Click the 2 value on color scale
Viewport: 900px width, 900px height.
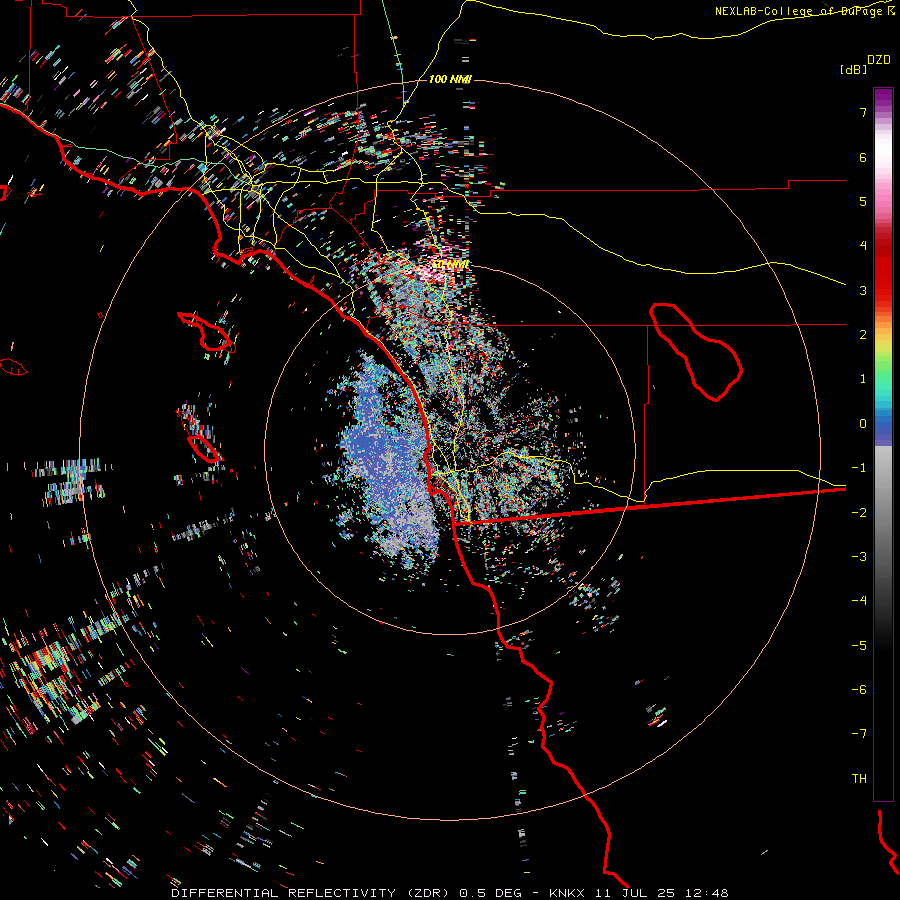click(x=863, y=335)
